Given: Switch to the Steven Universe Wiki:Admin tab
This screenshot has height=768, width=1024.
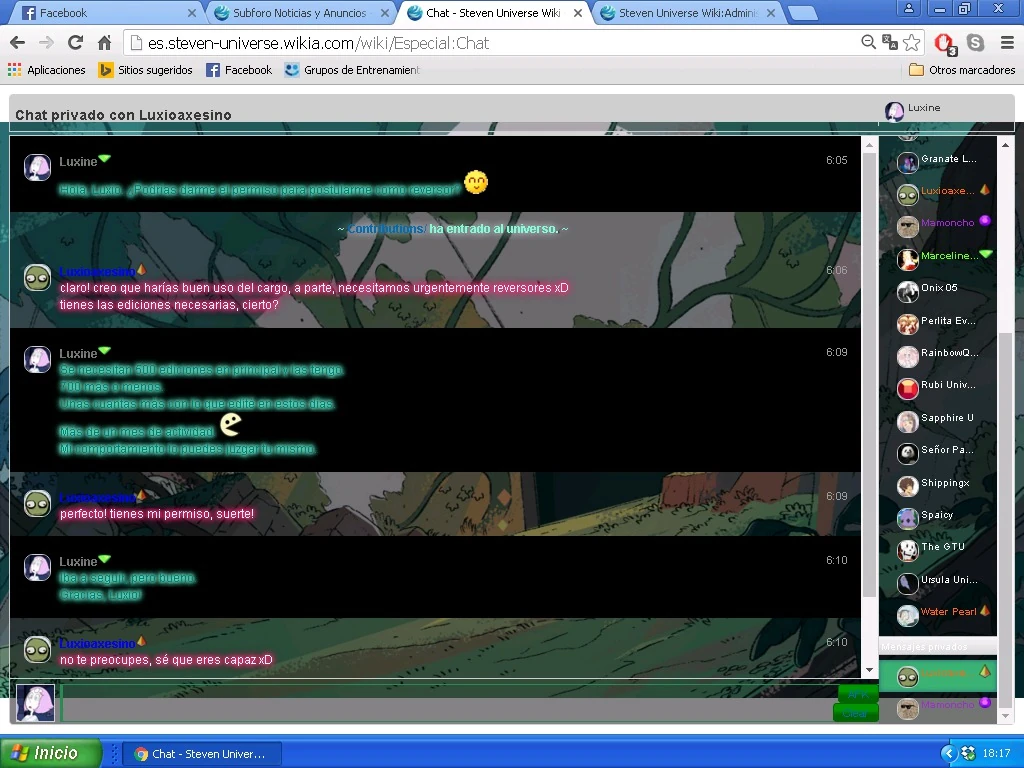Looking at the screenshot, I should [x=688, y=13].
